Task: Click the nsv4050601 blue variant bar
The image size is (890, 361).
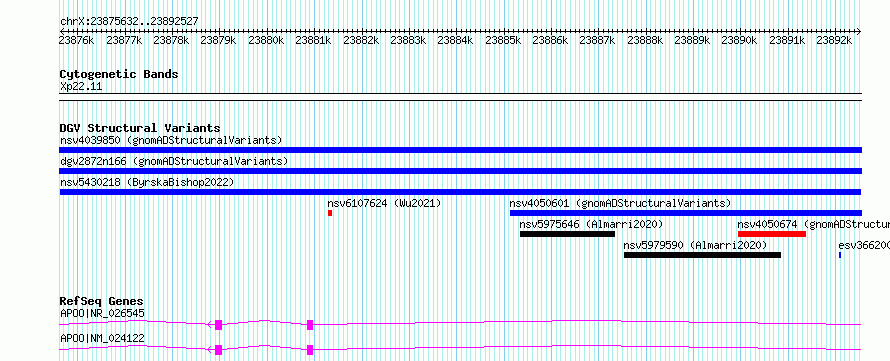Action: tap(686, 213)
